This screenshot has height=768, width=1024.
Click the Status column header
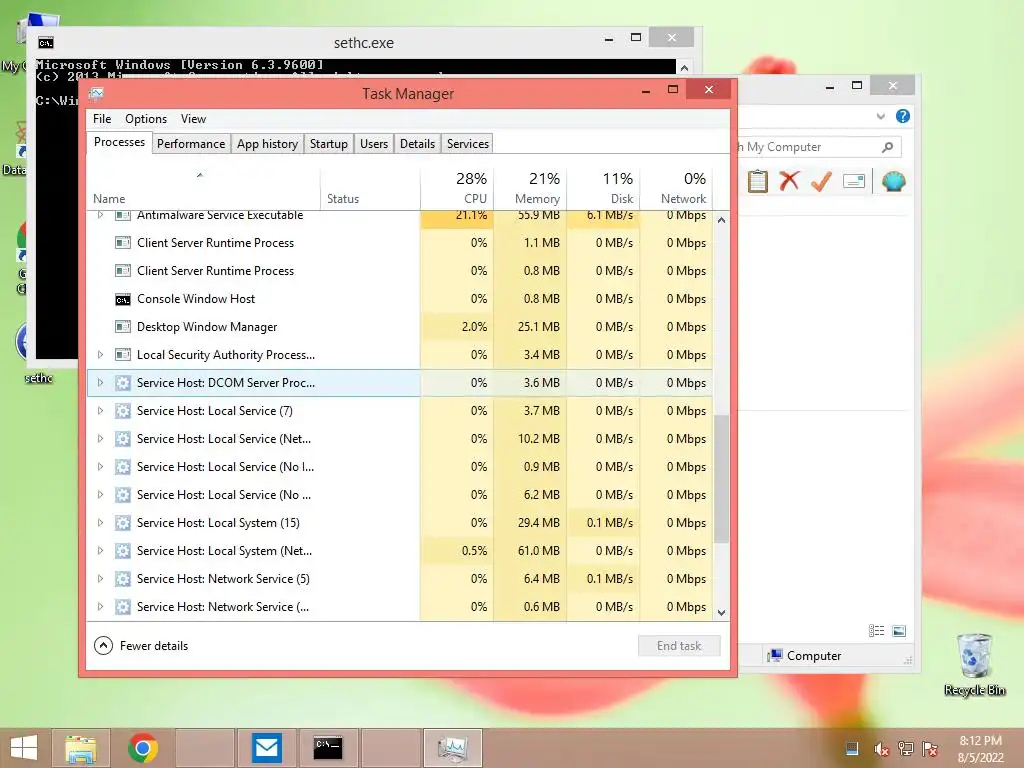370,188
